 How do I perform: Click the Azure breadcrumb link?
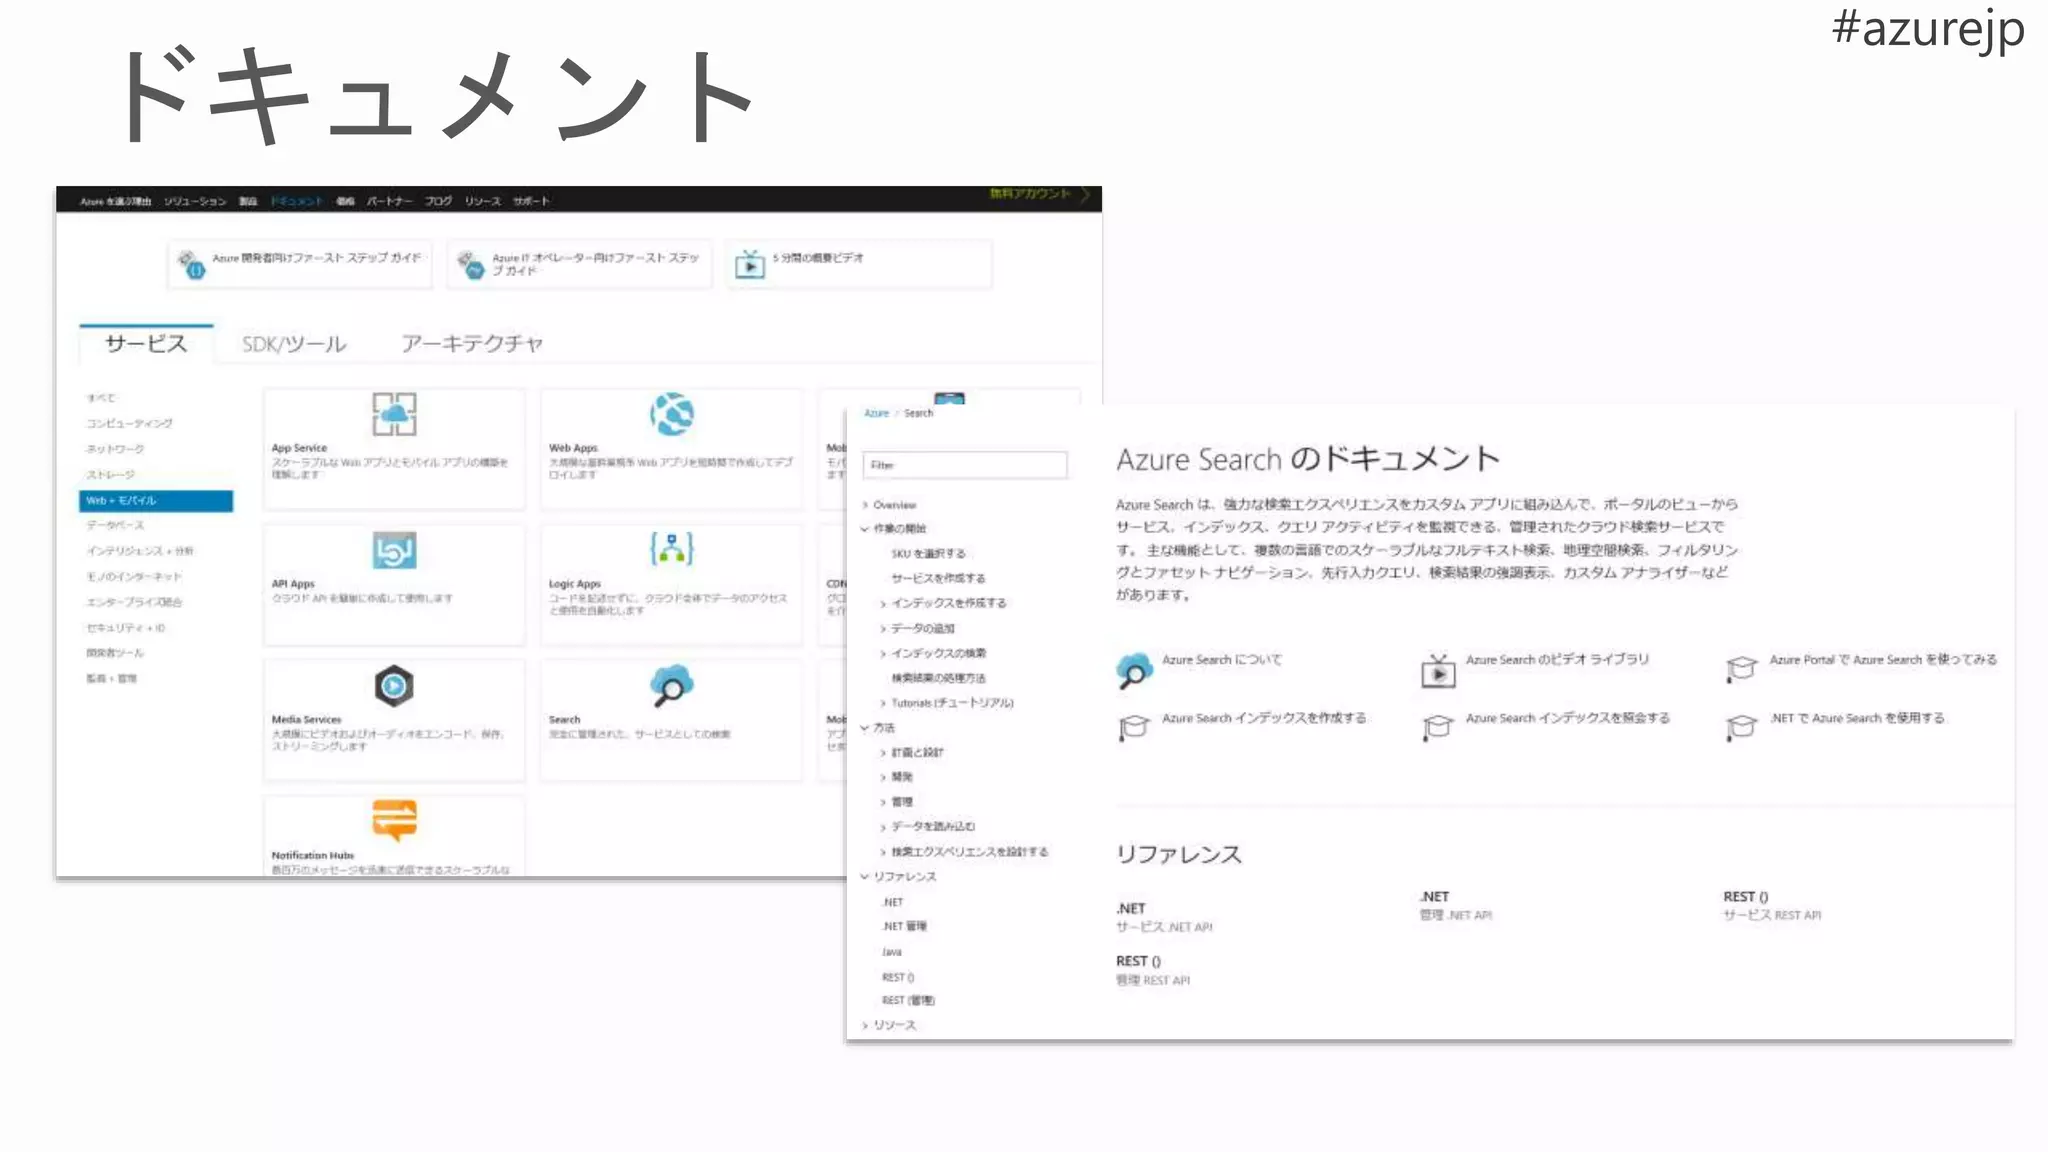pyautogui.click(x=876, y=413)
